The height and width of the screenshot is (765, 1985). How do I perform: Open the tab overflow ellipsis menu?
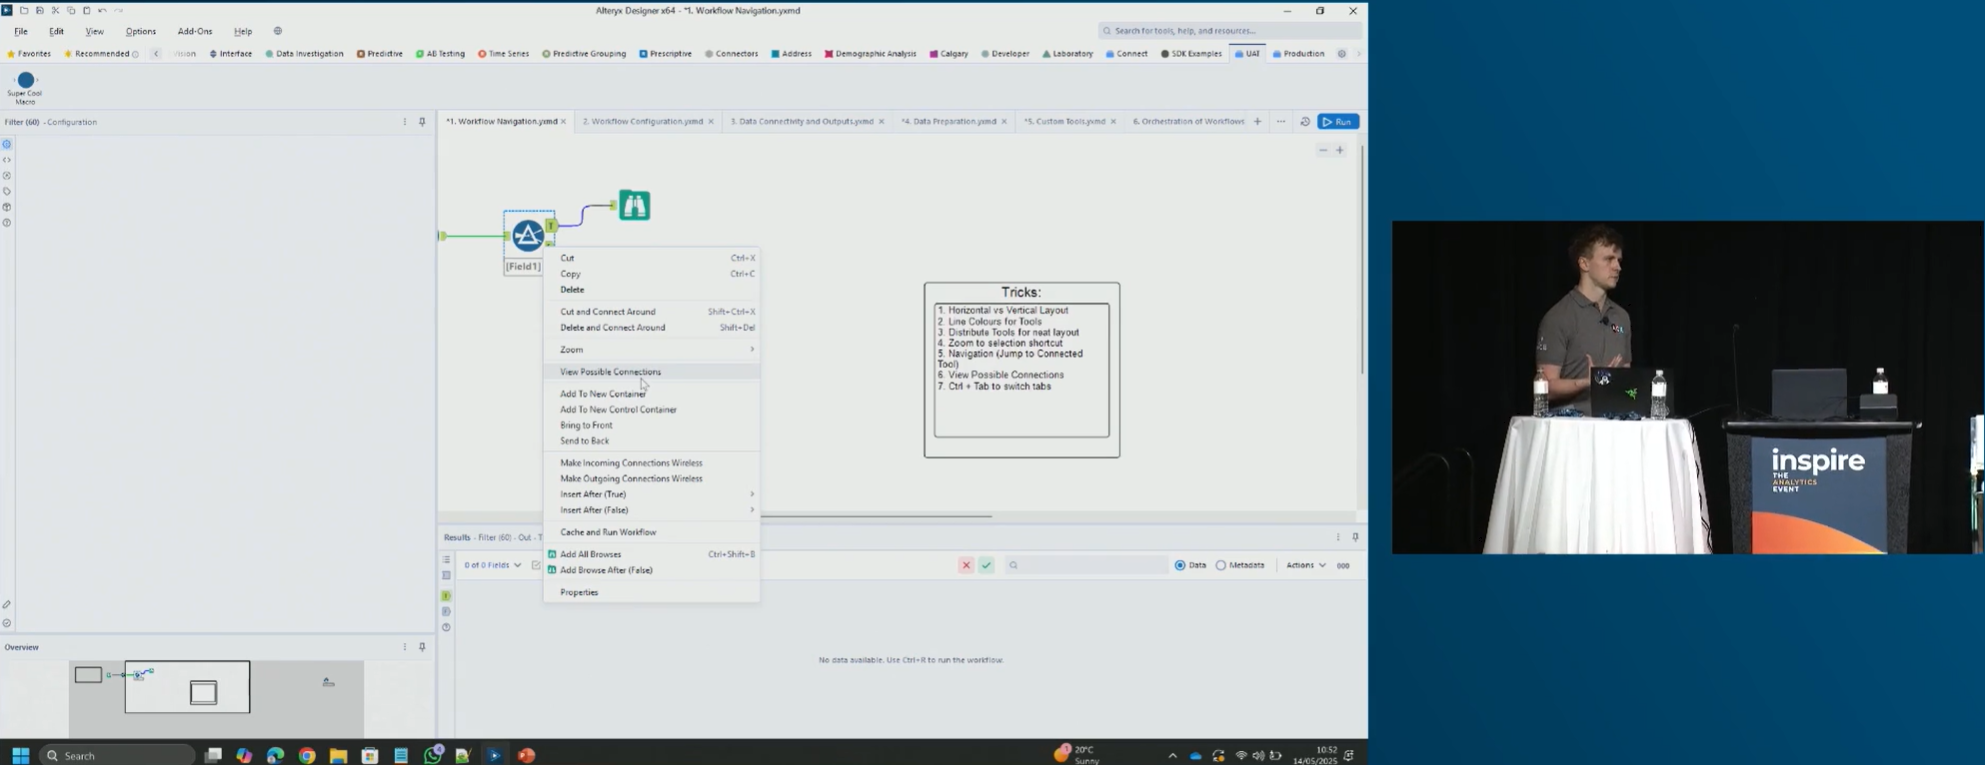pyautogui.click(x=1281, y=122)
